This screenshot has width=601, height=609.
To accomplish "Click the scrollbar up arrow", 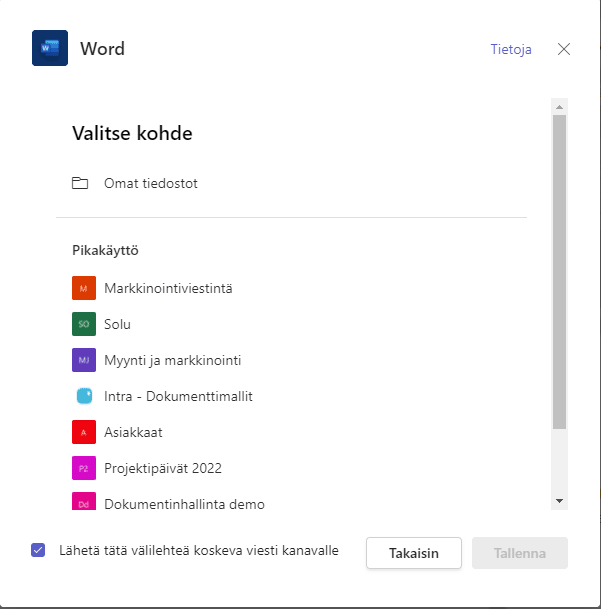I will tap(559, 107).
